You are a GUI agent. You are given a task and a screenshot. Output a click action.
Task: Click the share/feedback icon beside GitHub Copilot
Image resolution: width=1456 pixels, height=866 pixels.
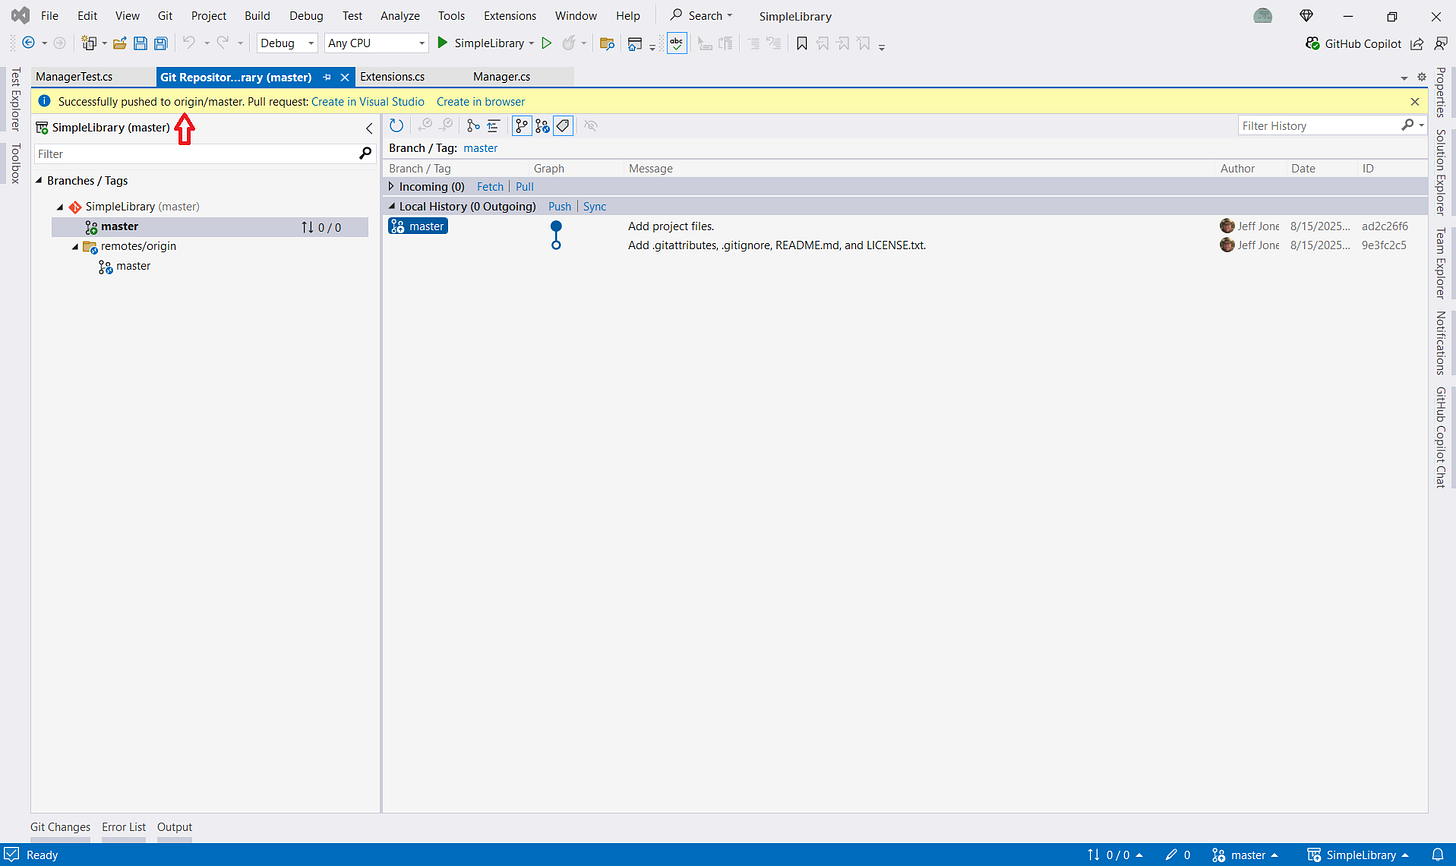[x=1417, y=43]
